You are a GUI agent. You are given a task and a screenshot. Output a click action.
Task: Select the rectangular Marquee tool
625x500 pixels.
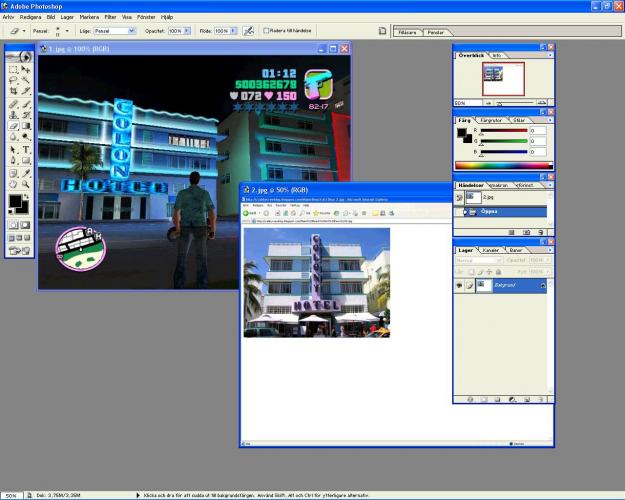click(x=13, y=70)
